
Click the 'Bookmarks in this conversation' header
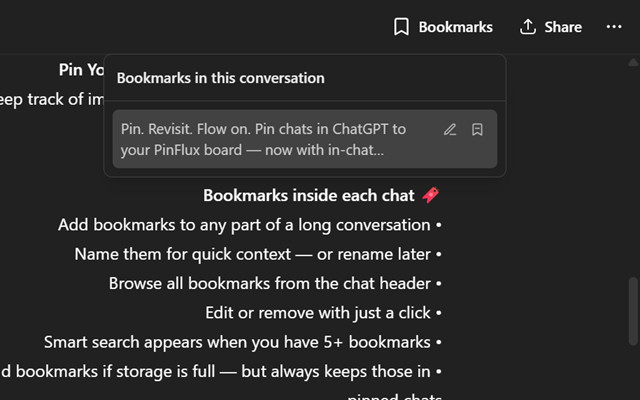[220, 78]
